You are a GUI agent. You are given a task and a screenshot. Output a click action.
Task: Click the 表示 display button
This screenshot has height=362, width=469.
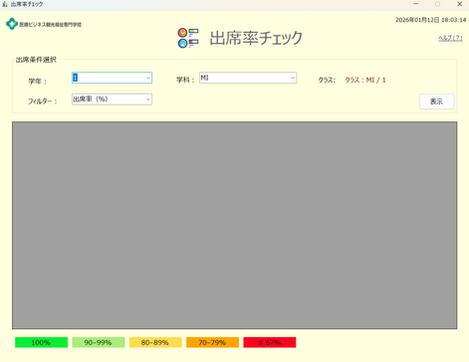(436, 102)
